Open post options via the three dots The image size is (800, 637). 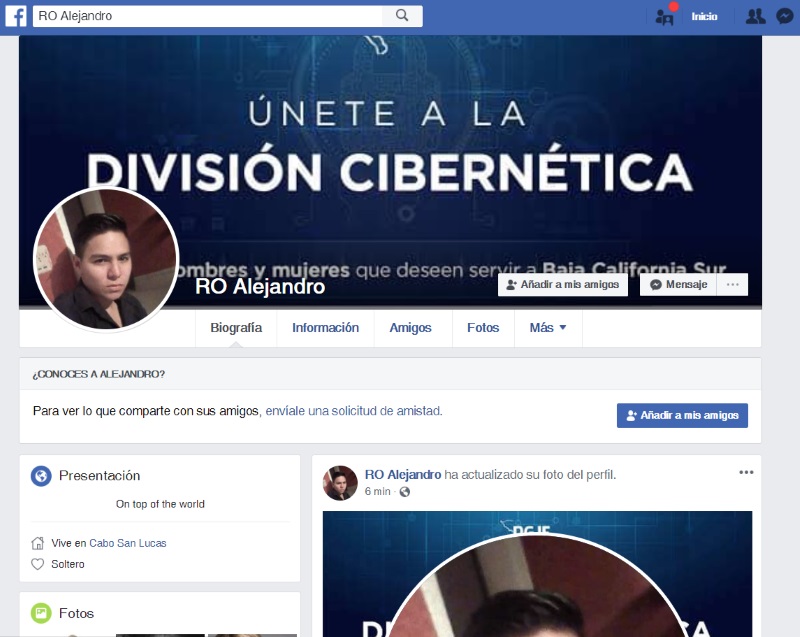(x=745, y=472)
